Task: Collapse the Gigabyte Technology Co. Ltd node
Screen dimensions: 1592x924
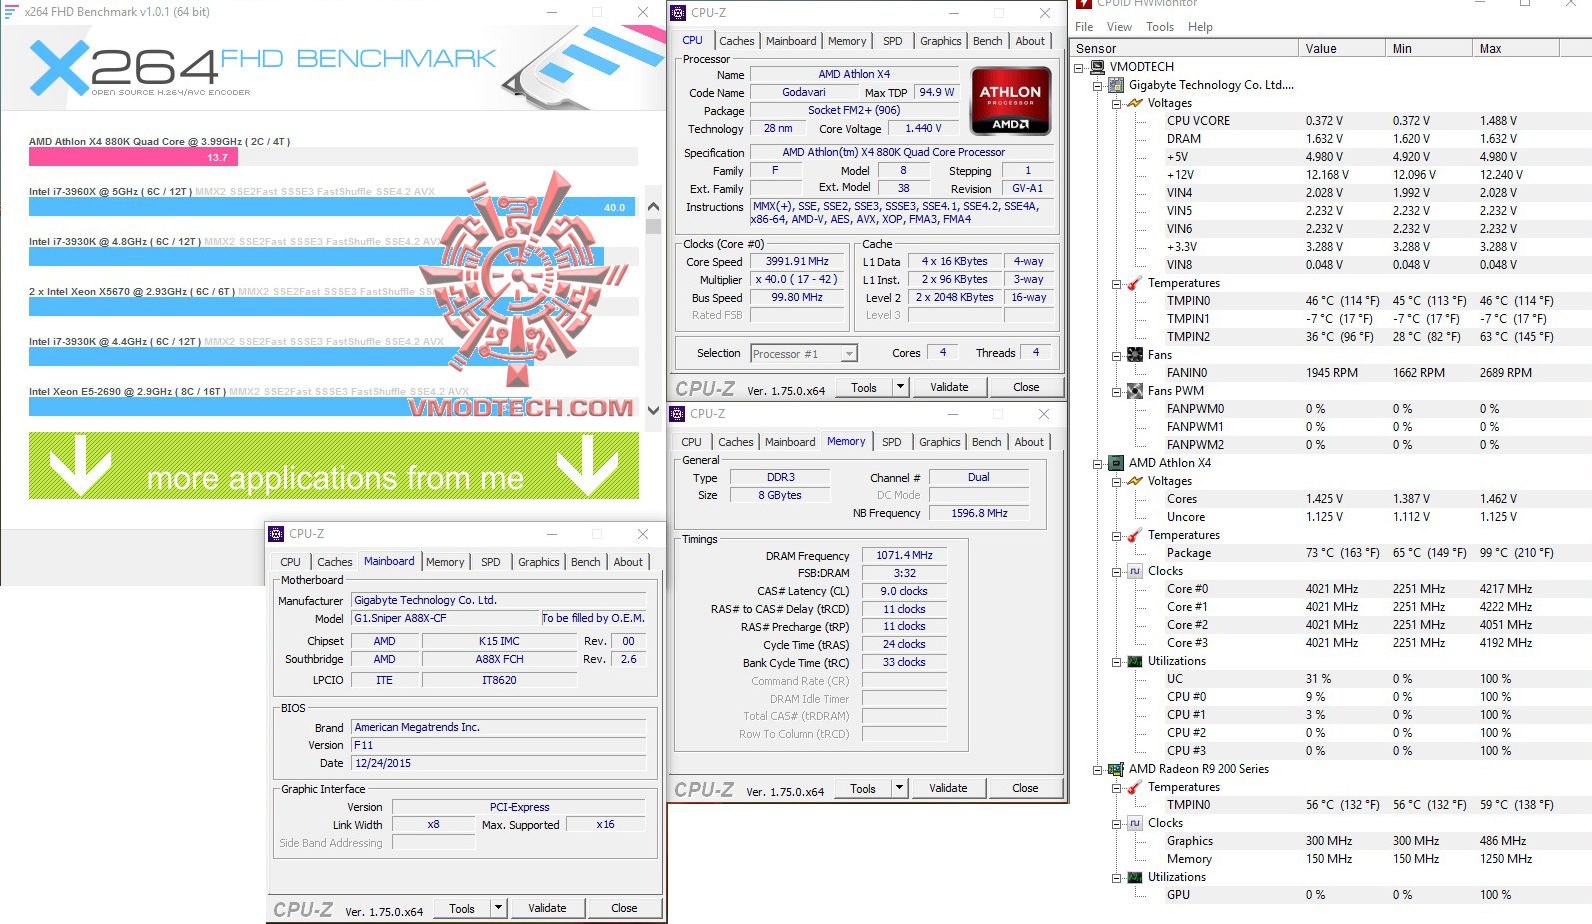Action: [x=1098, y=85]
